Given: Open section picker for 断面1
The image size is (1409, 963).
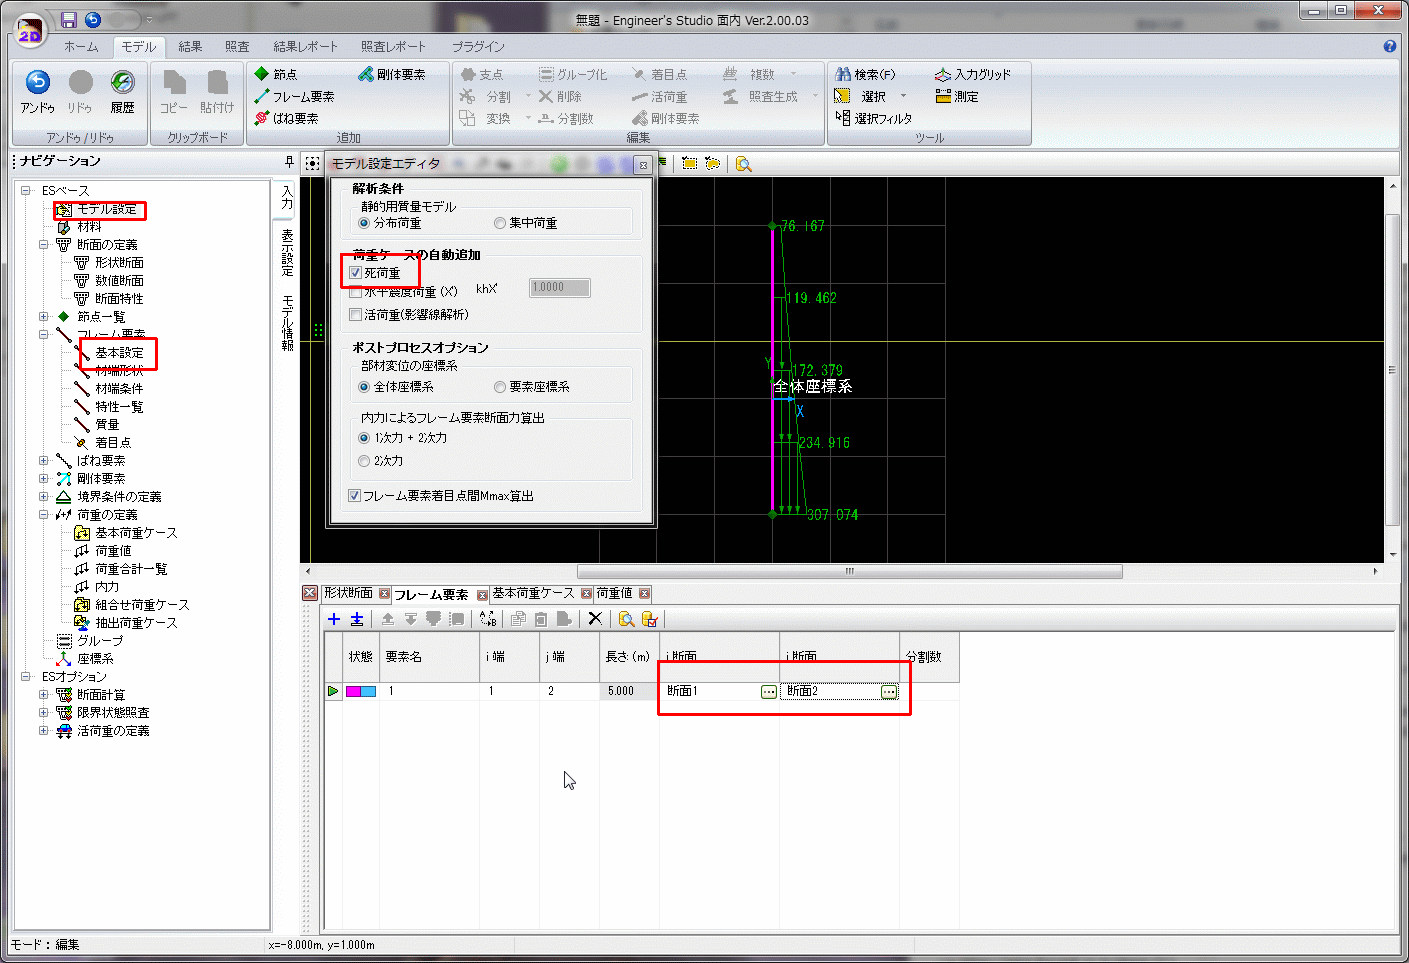Looking at the screenshot, I should [769, 691].
